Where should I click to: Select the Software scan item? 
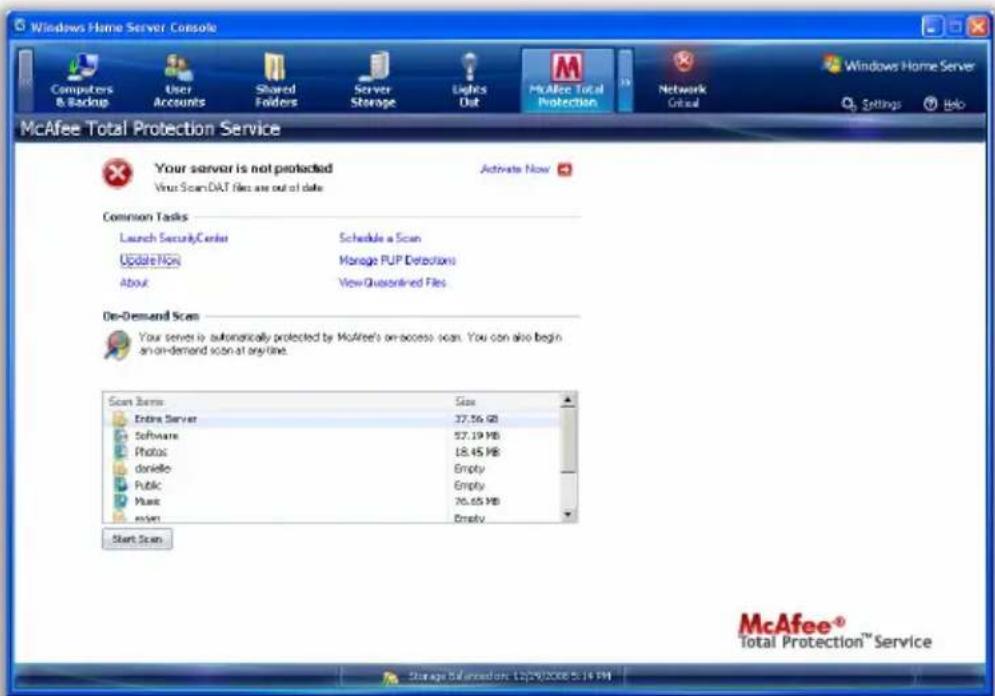(331, 435)
